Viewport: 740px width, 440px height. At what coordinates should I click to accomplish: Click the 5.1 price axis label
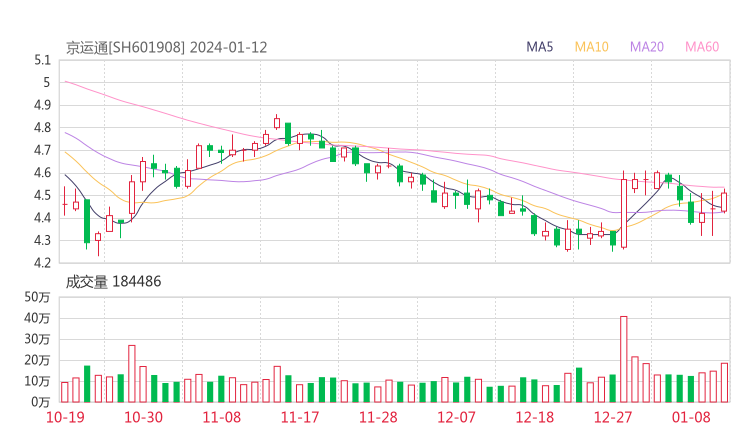tap(42, 60)
